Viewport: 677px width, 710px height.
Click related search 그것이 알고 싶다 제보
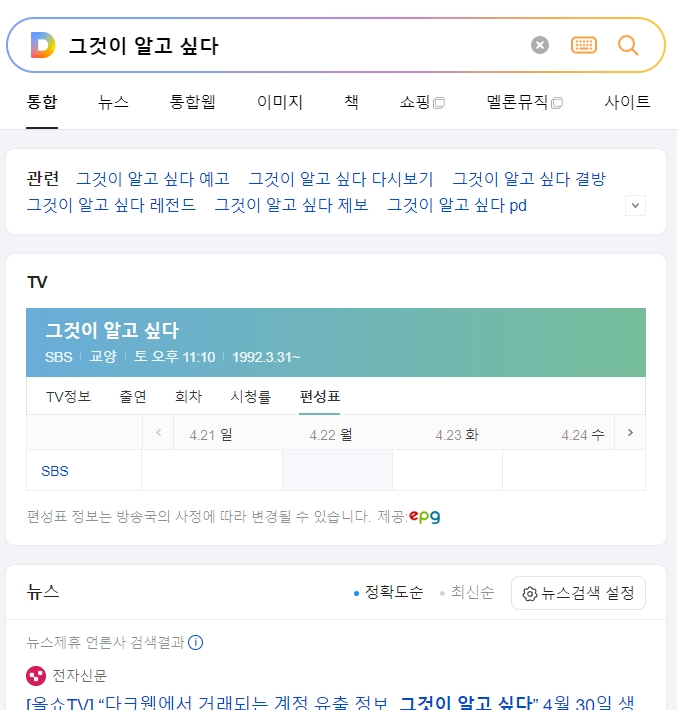pos(291,205)
